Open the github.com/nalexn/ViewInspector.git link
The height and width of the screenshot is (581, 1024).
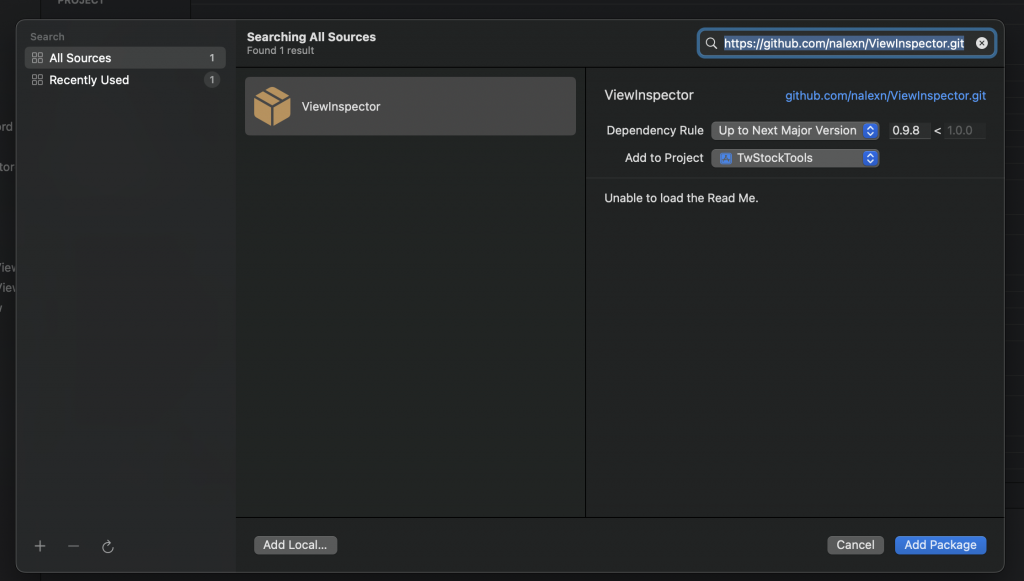[885, 96]
